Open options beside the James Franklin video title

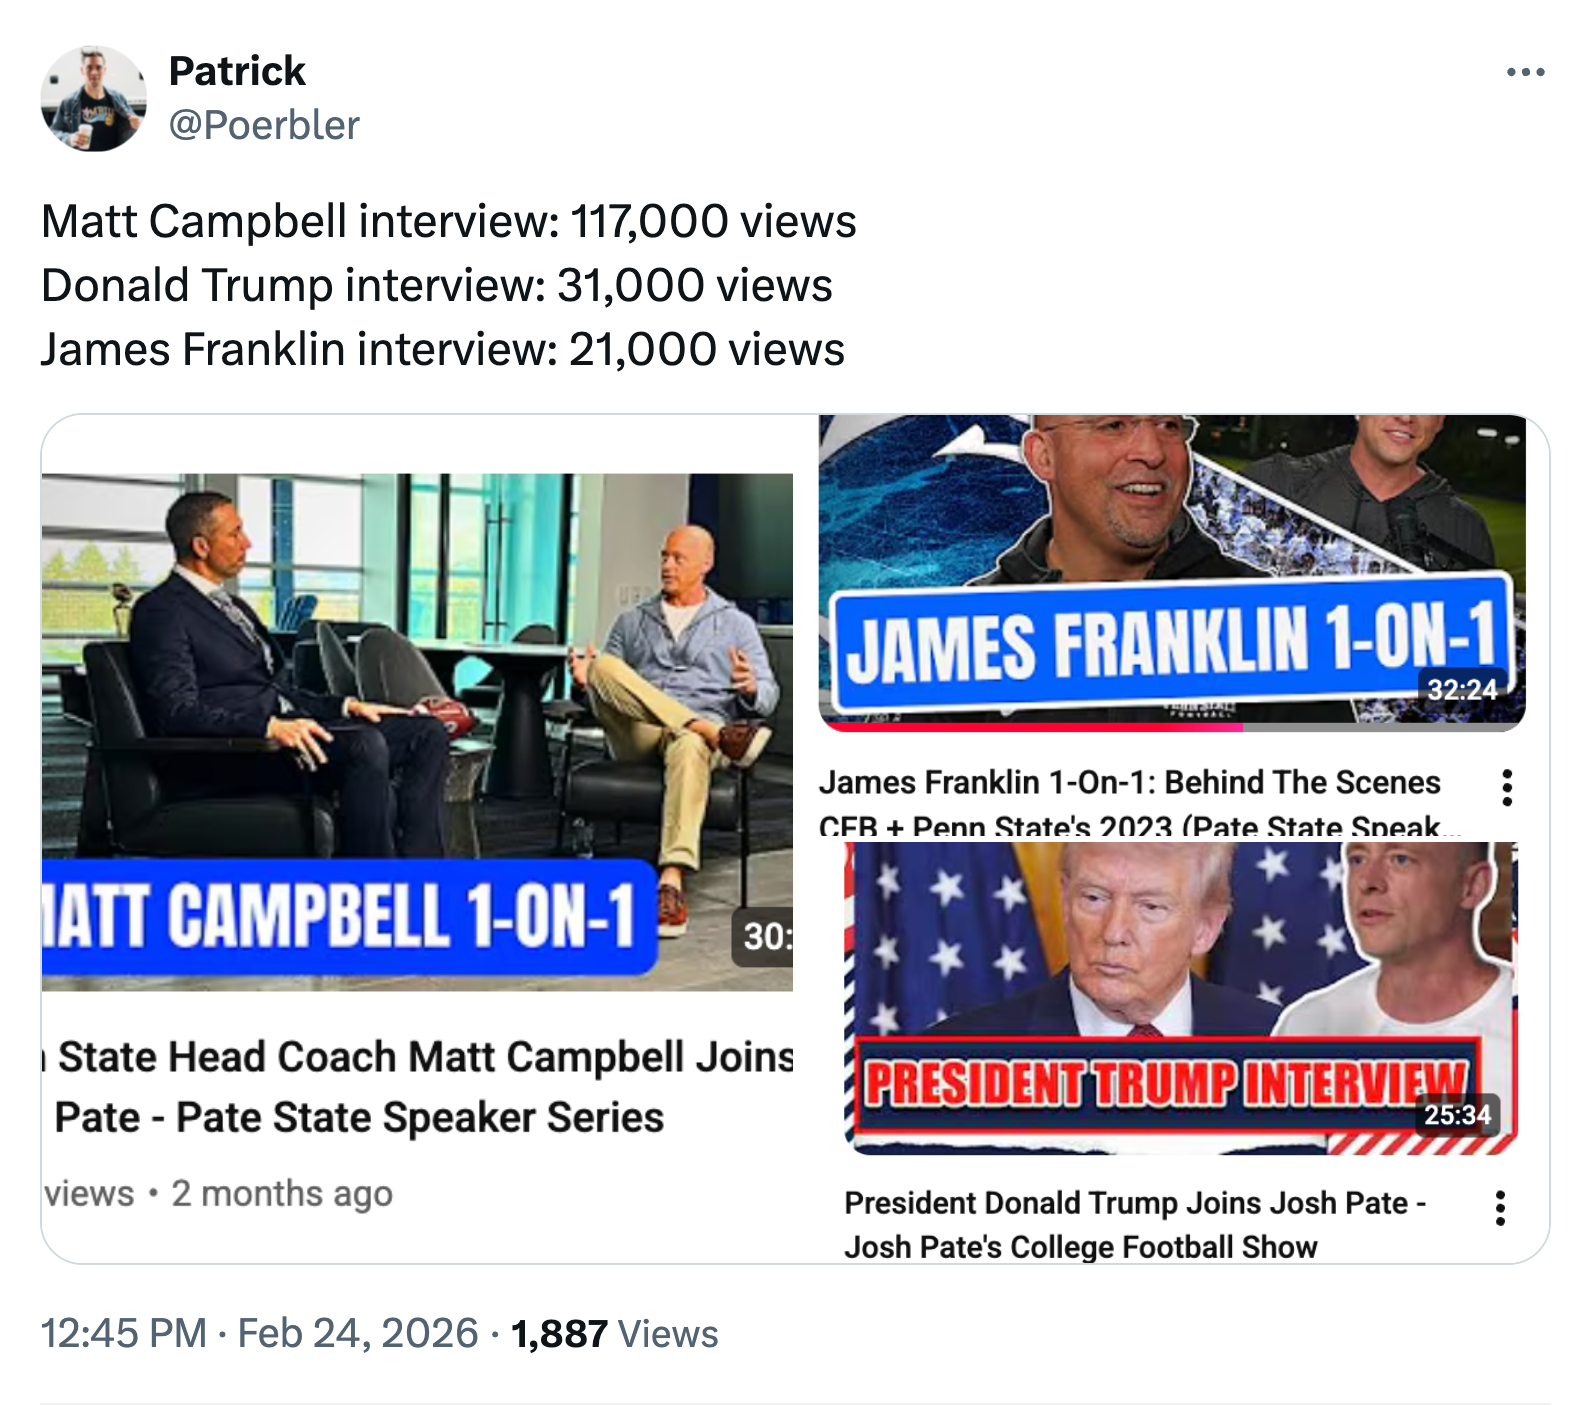coord(1506,788)
